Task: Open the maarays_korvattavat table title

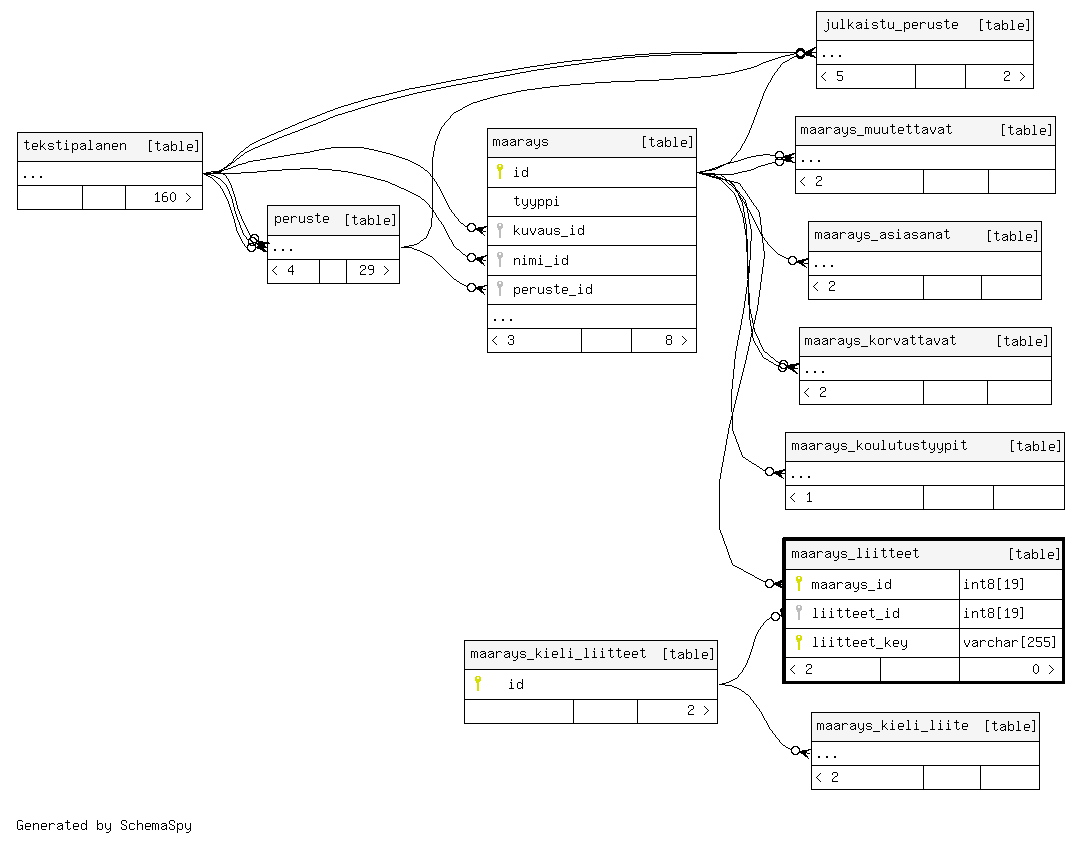Action: 880,341
